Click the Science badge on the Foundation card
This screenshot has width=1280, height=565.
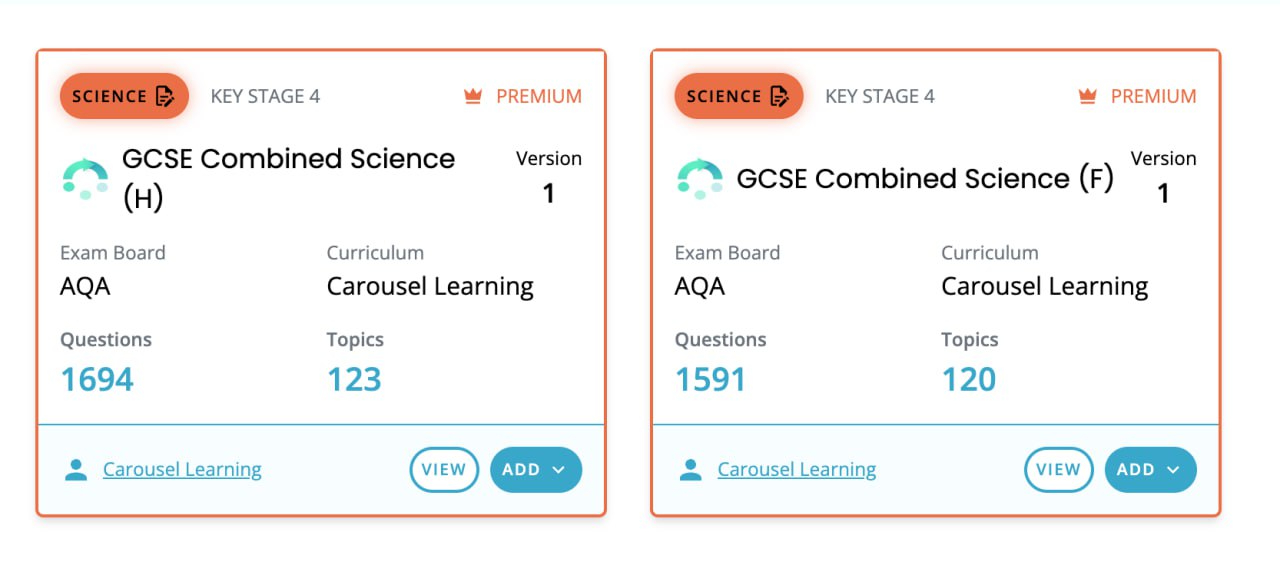pos(738,96)
